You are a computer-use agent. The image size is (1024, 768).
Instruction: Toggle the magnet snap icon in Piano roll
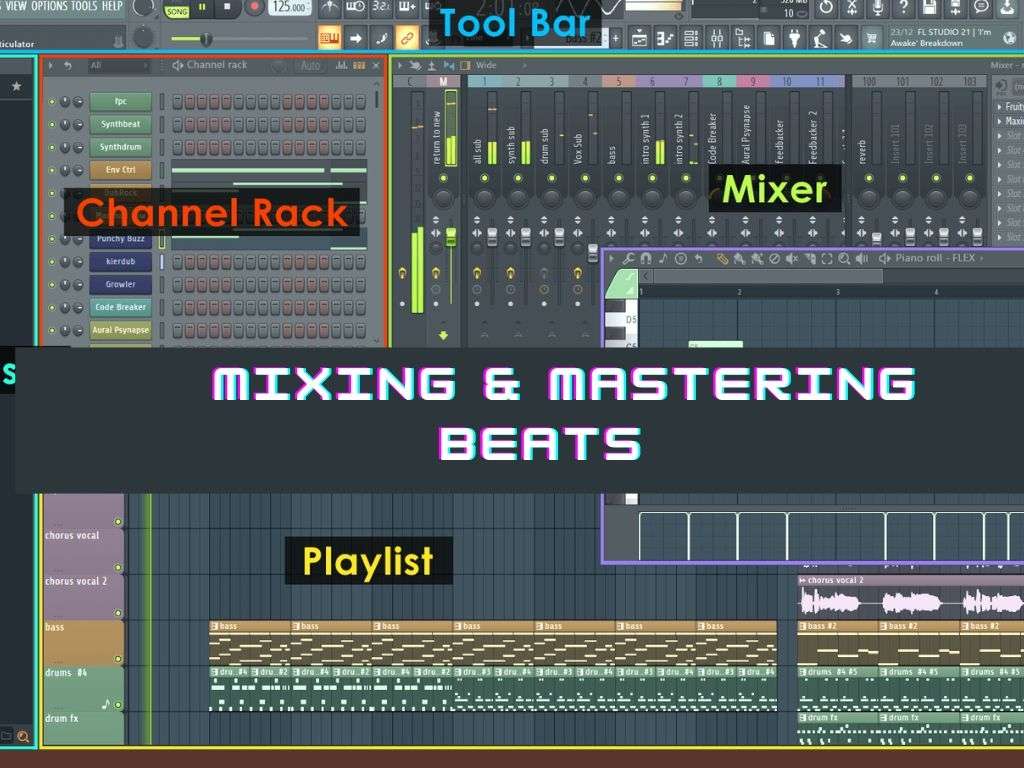pos(646,259)
